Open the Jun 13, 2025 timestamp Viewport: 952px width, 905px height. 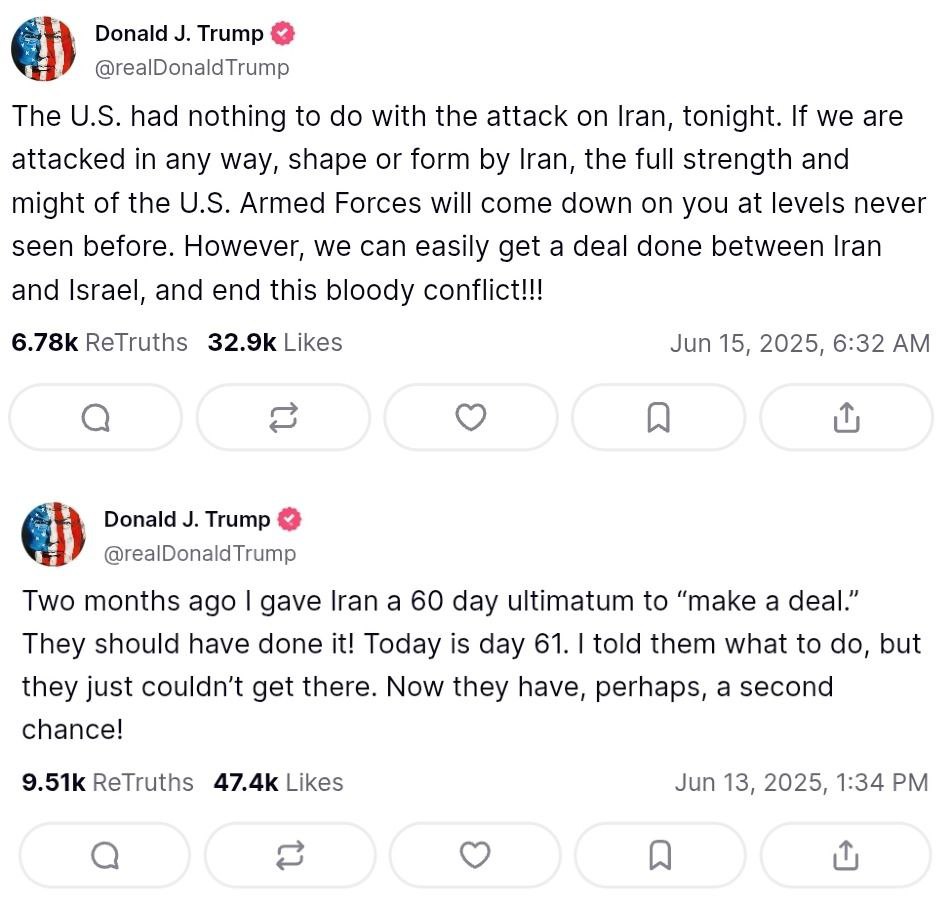pyautogui.click(x=801, y=782)
